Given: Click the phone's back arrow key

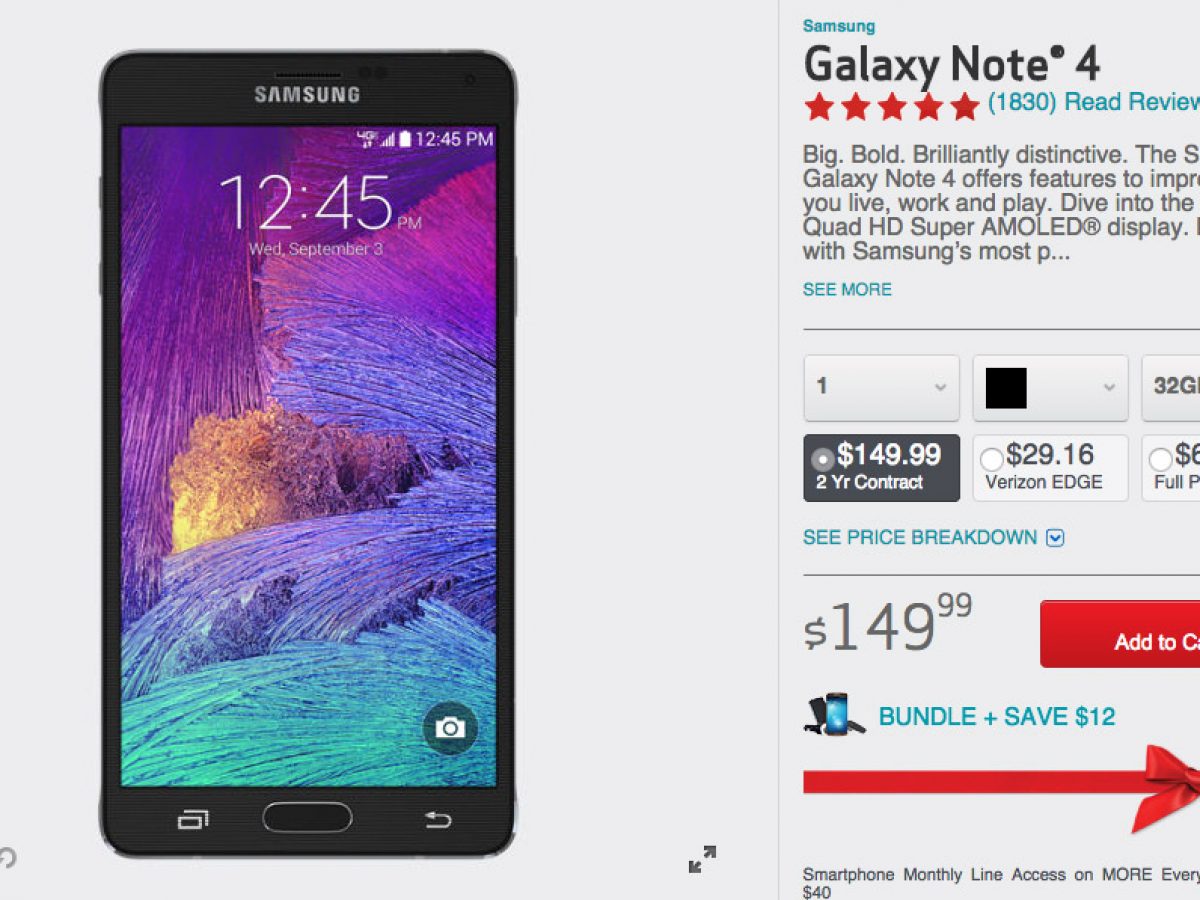Looking at the screenshot, I should [438, 819].
